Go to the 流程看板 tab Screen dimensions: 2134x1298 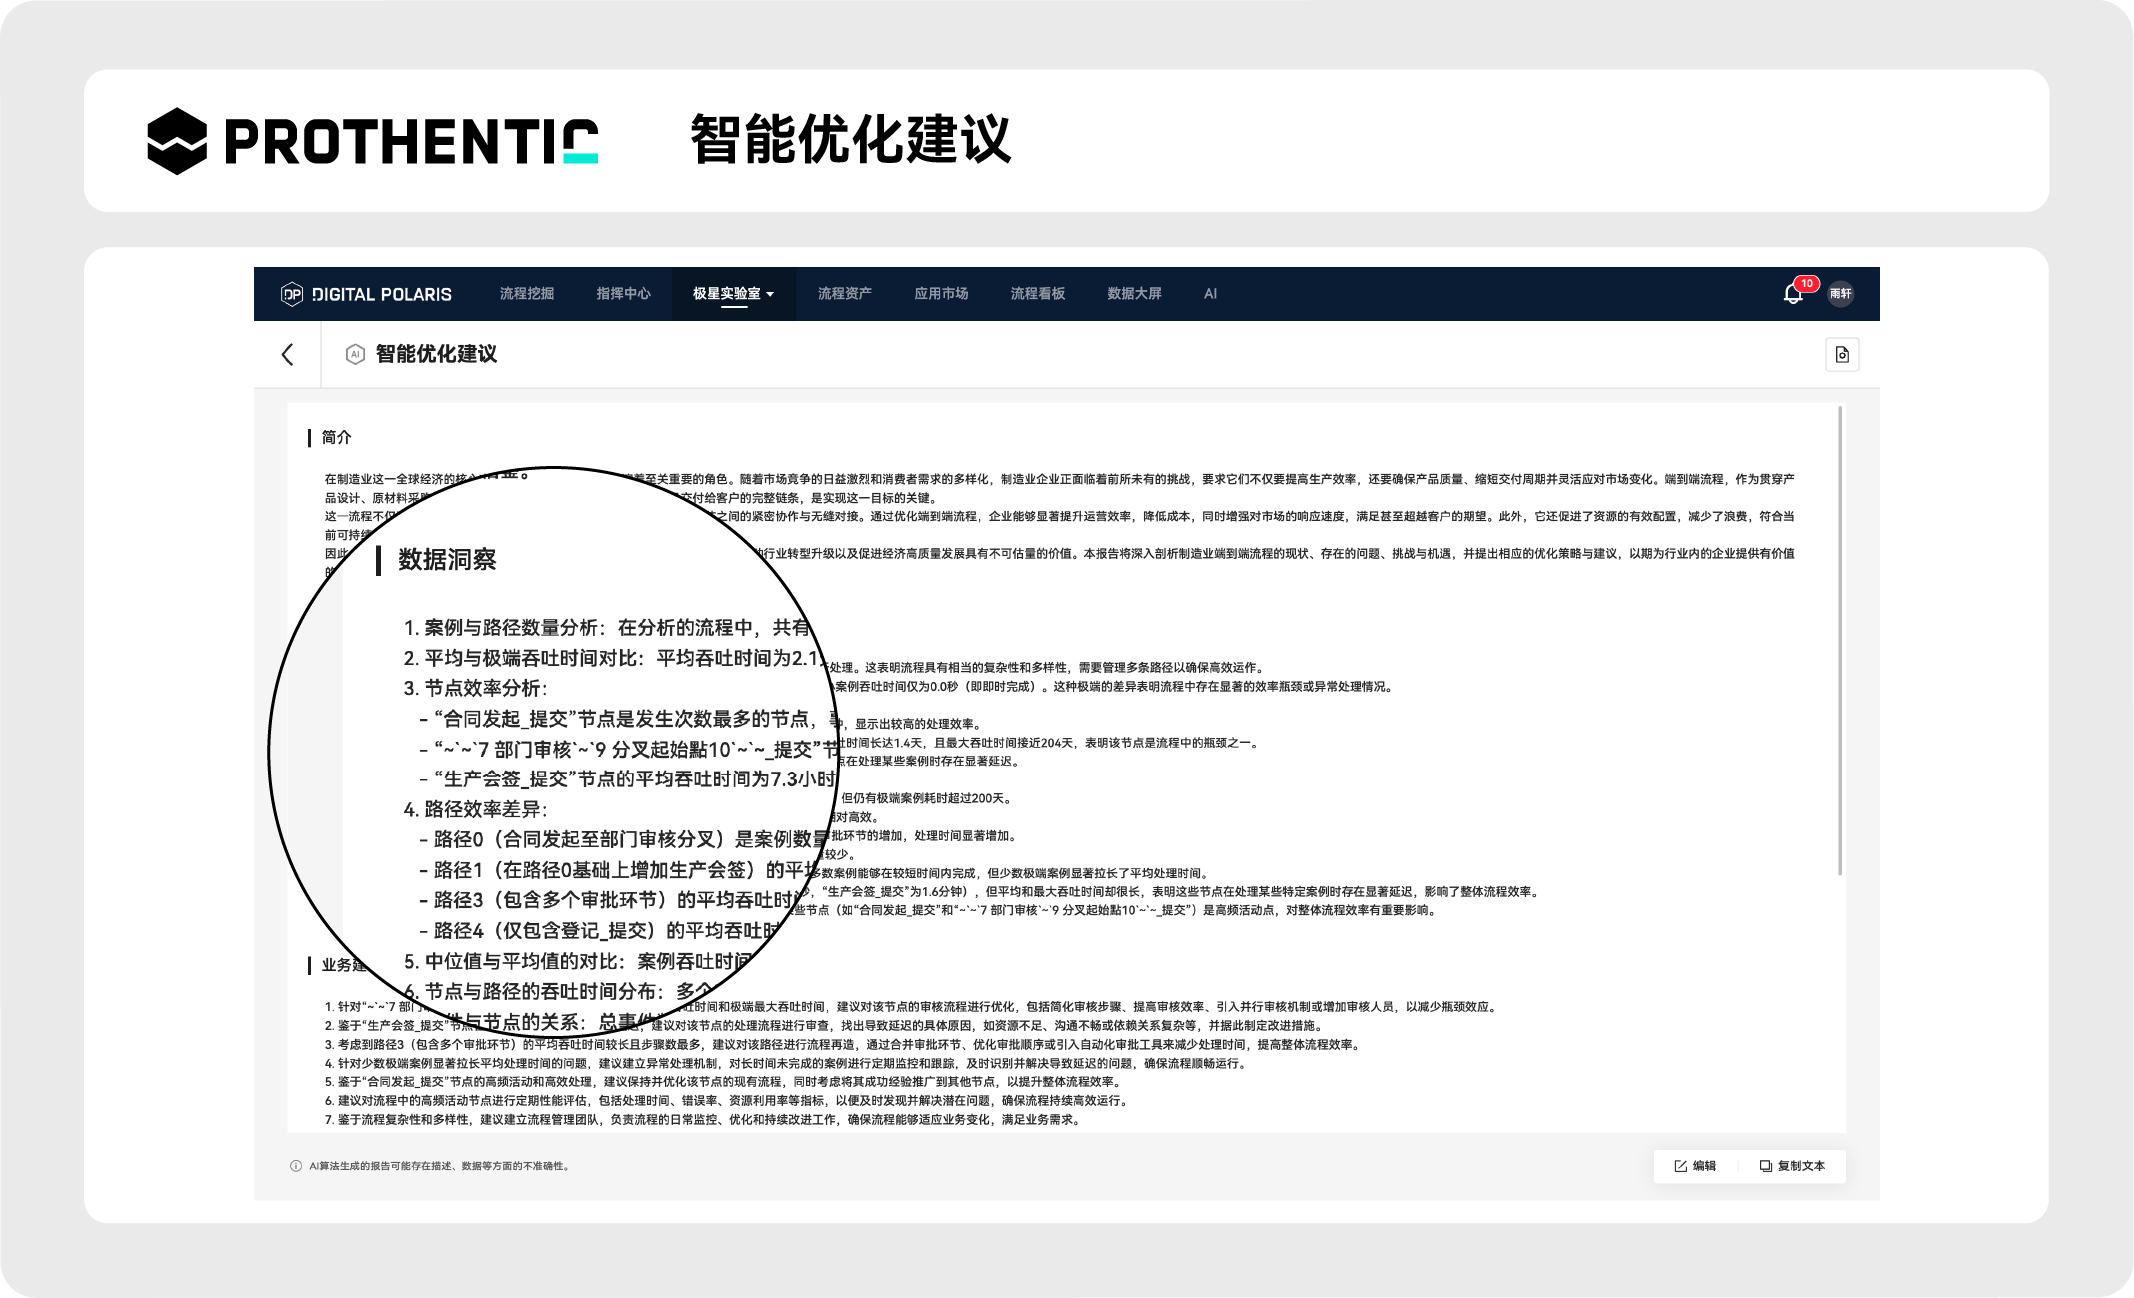(x=1037, y=294)
